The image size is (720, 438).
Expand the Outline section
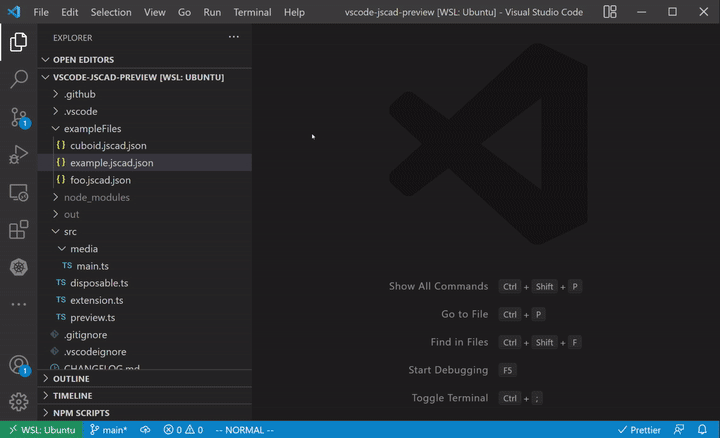click(x=145, y=379)
